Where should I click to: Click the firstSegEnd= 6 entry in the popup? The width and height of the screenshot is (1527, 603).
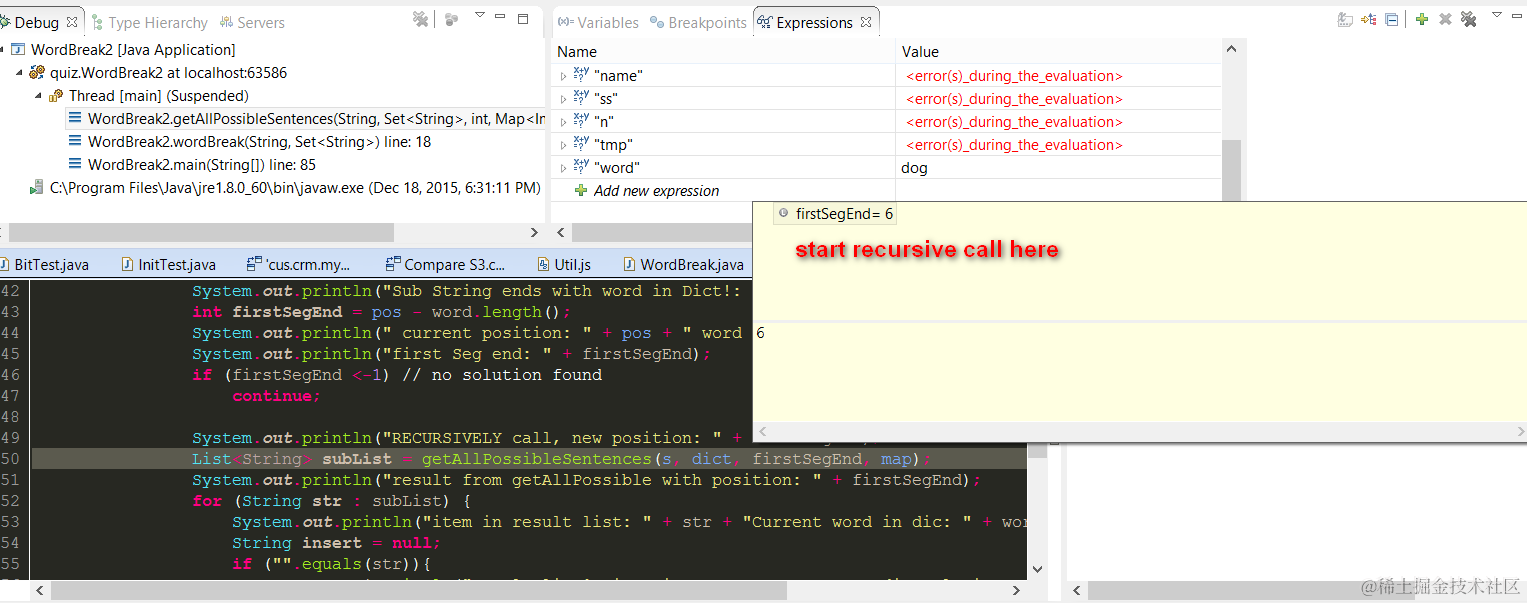[x=836, y=214]
